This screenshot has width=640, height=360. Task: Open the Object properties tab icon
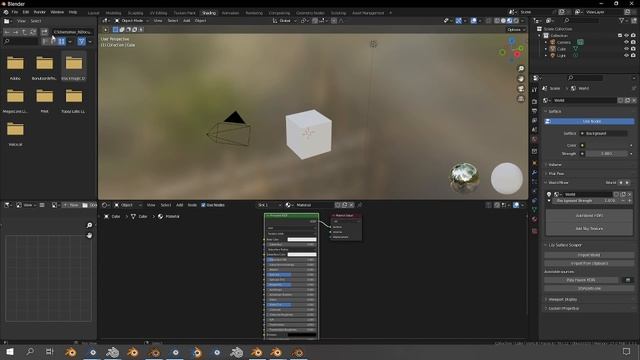coord(535,163)
